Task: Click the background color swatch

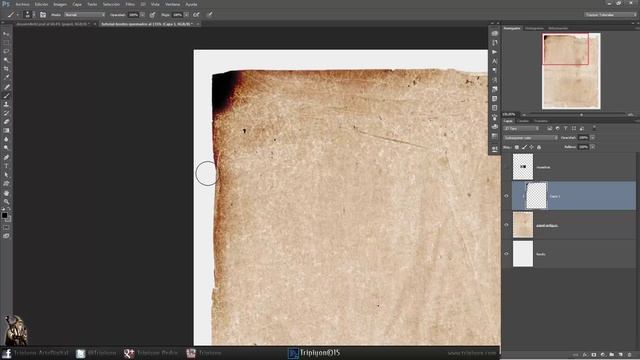Action: pos(9,219)
